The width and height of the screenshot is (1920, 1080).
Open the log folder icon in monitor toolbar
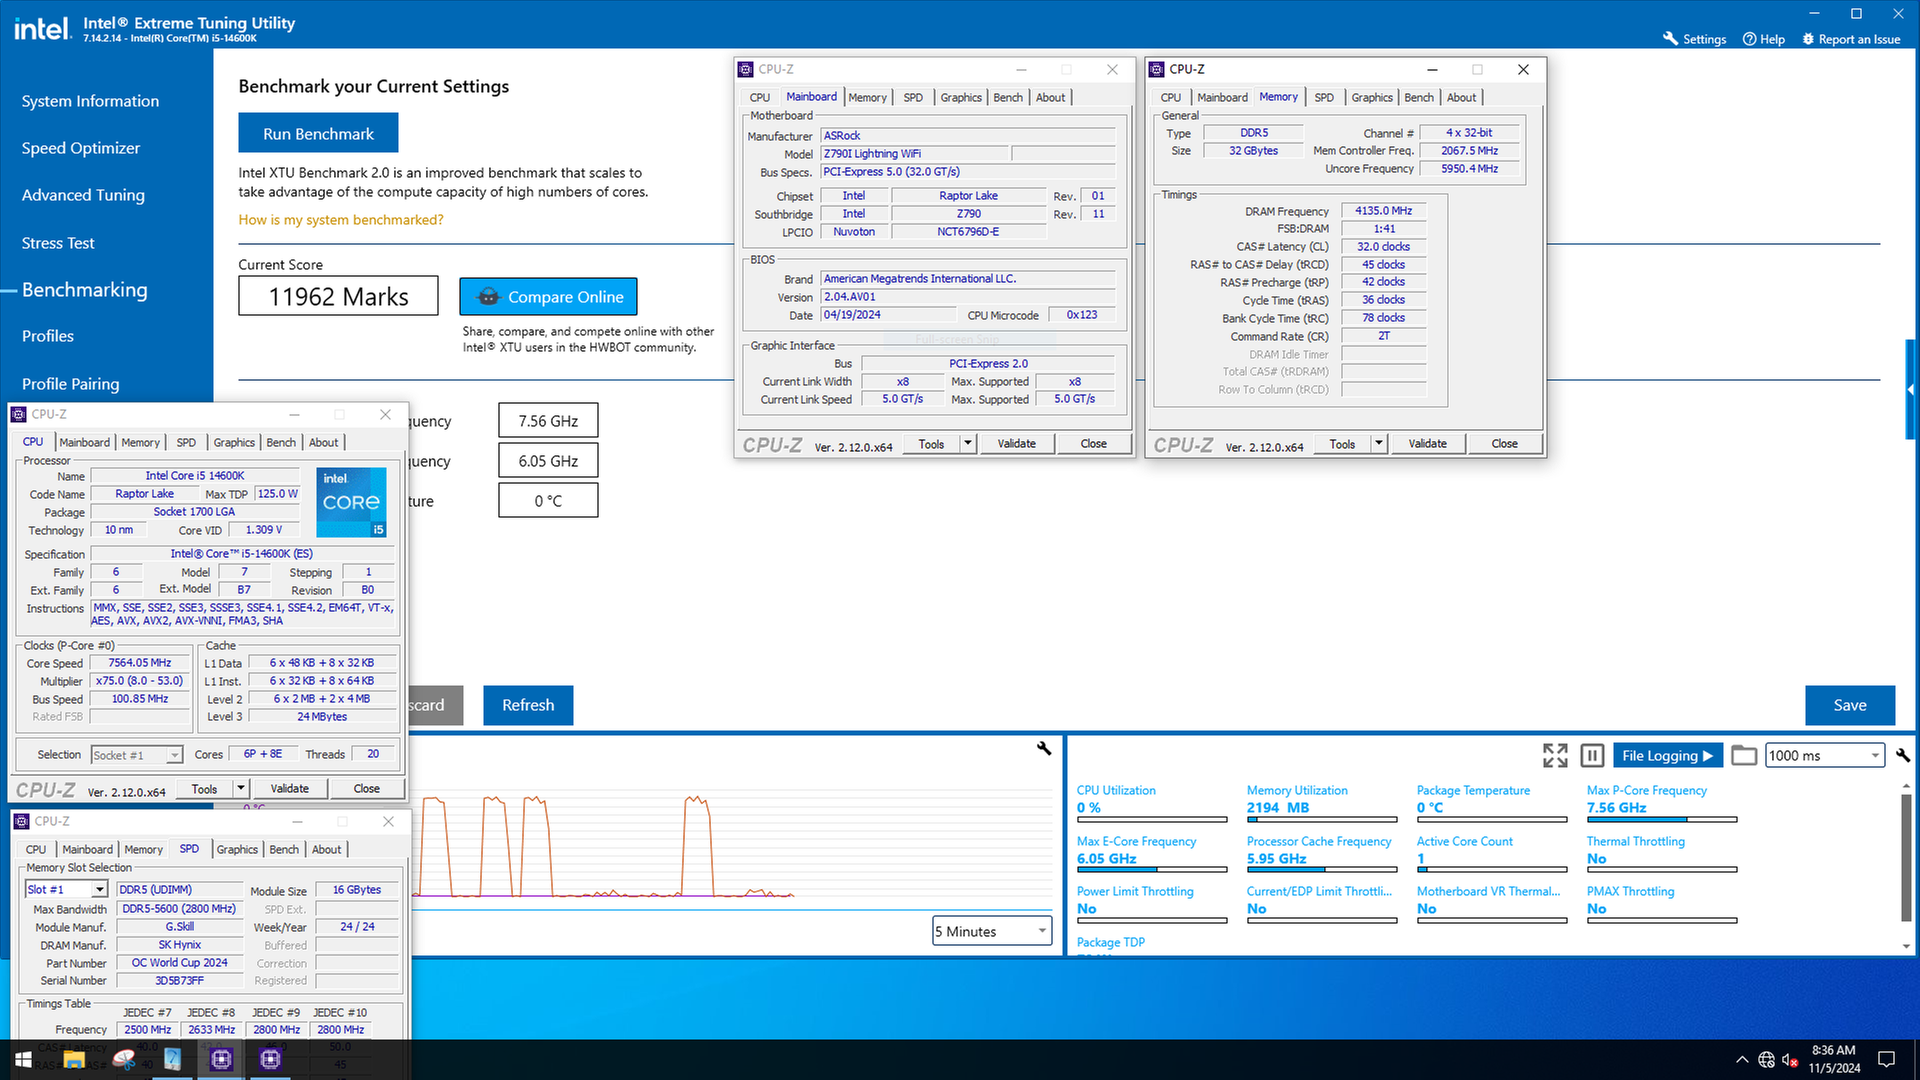[x=1744, y=755]
